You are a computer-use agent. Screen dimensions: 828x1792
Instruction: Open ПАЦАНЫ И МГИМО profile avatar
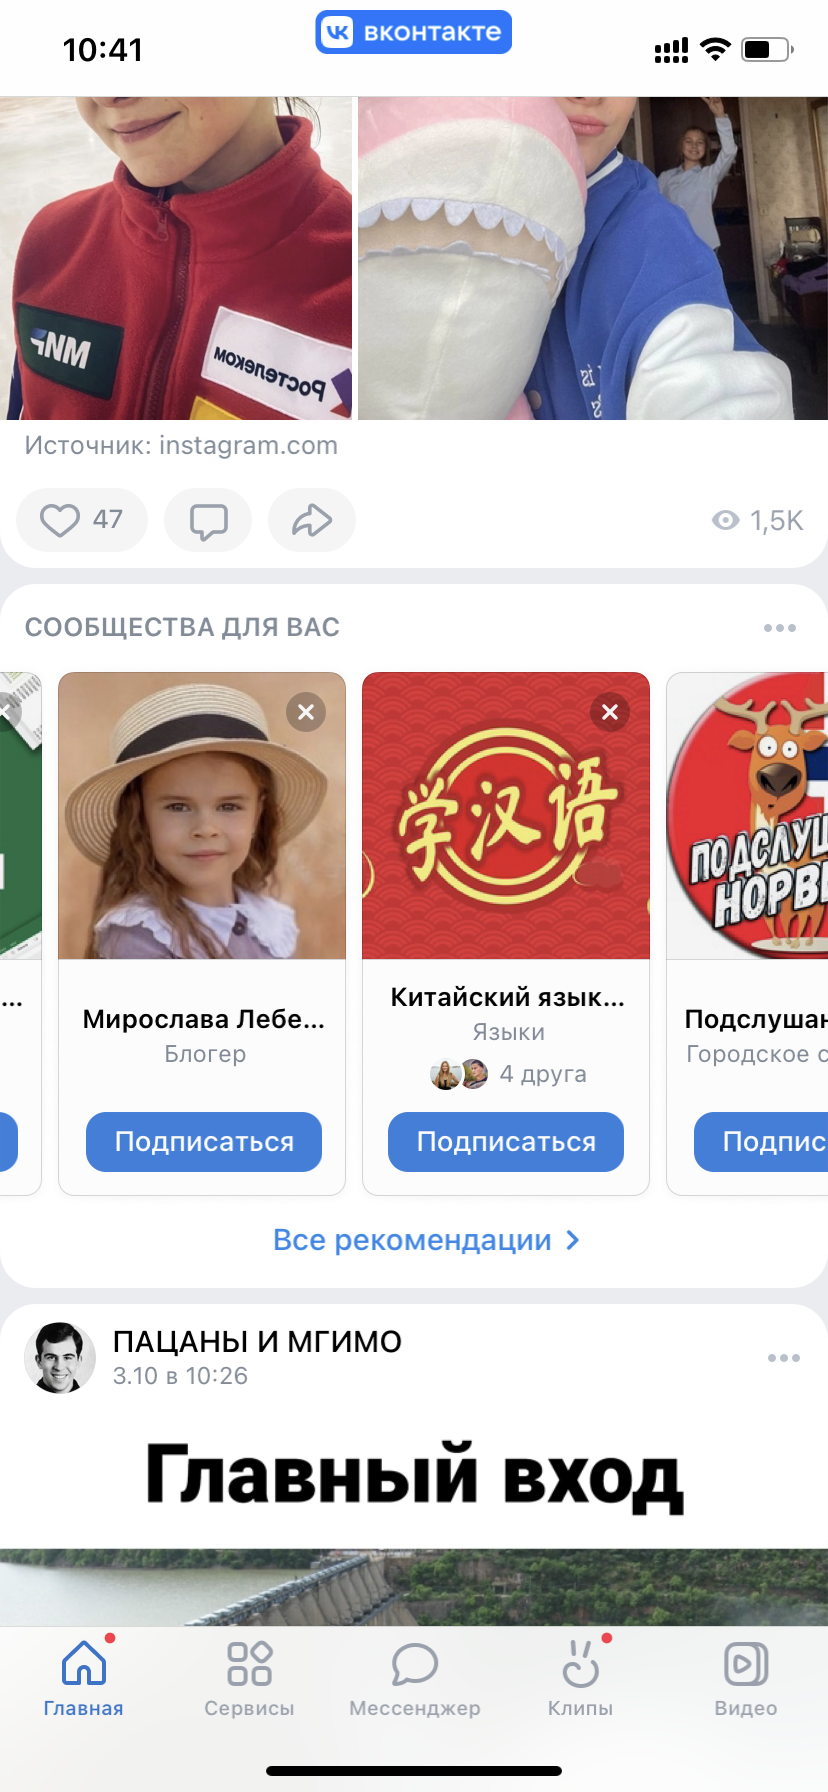click(60, 1358)
